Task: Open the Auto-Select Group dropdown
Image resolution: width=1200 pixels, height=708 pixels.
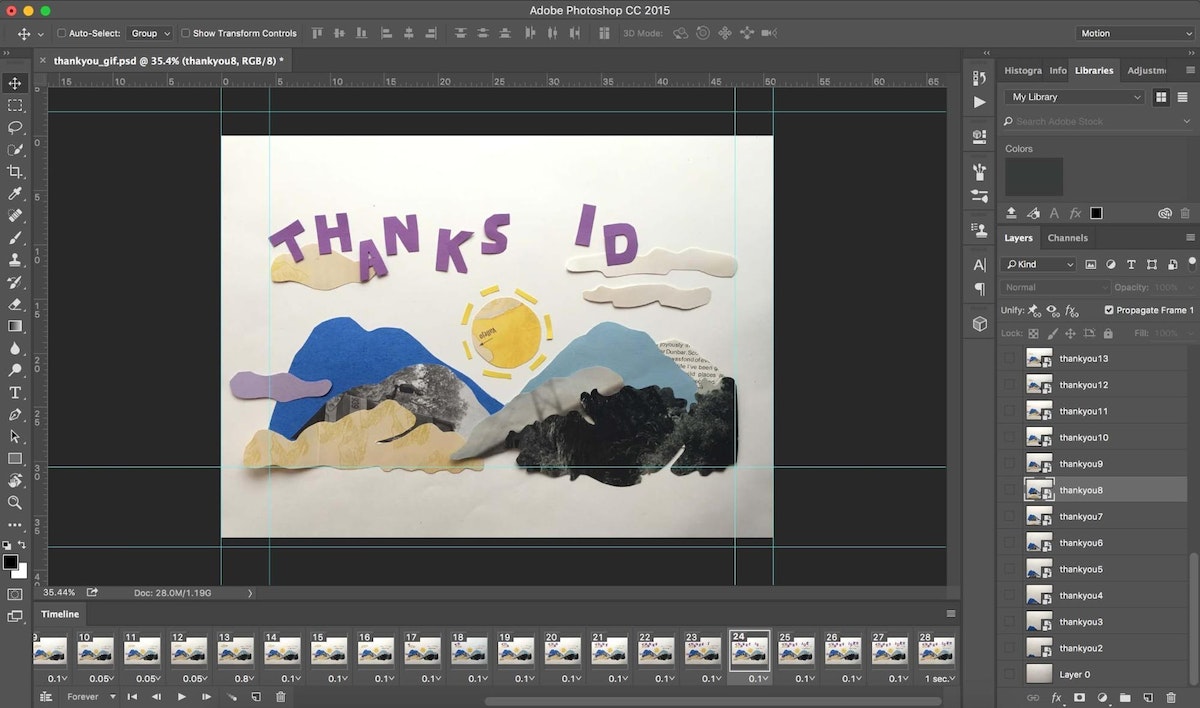Action: pyautogui.click(x=150, y=33)
